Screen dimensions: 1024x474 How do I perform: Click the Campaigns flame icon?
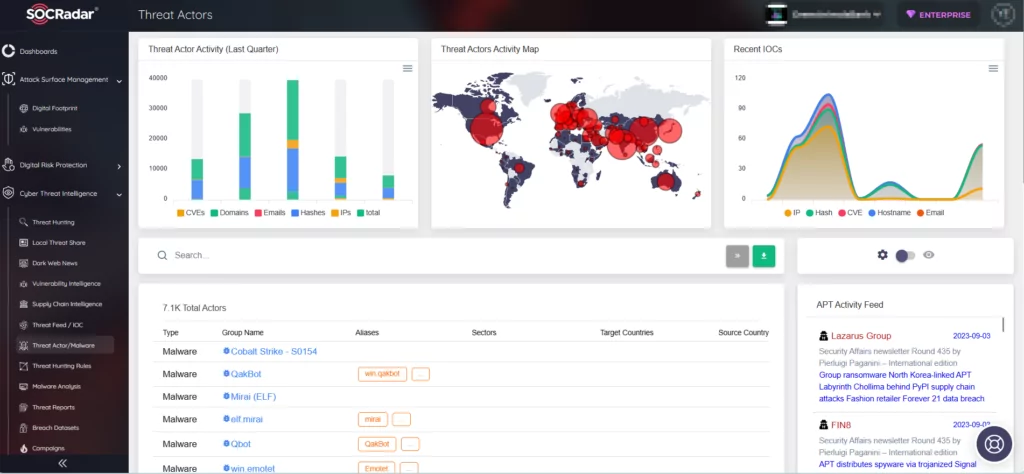click(24, 449)
